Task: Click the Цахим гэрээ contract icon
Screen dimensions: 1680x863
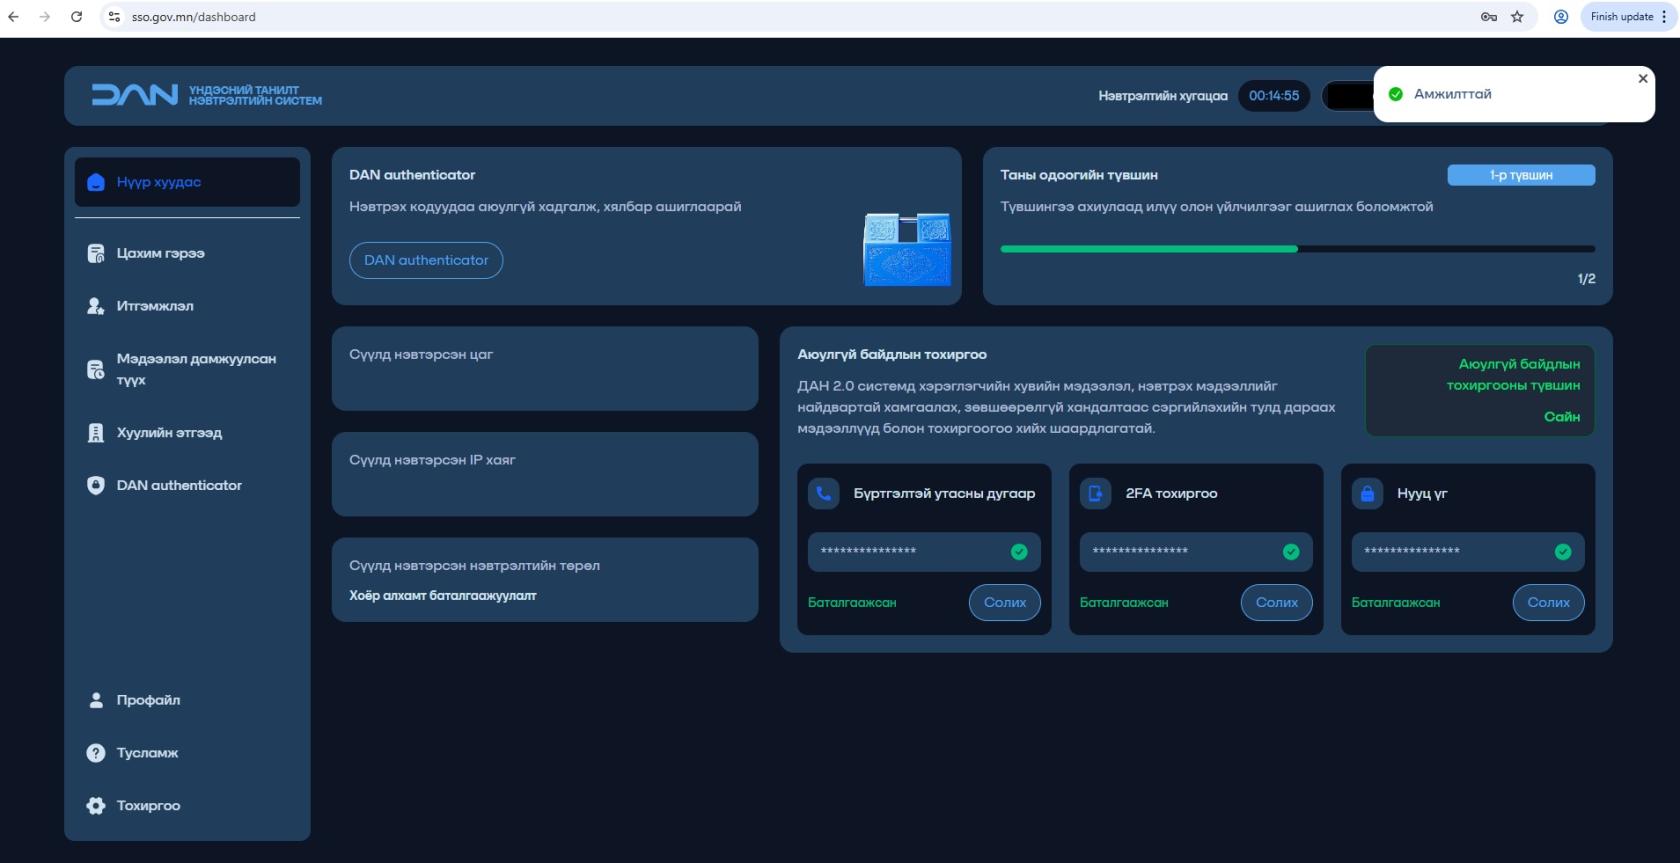Action: point(96,253)
